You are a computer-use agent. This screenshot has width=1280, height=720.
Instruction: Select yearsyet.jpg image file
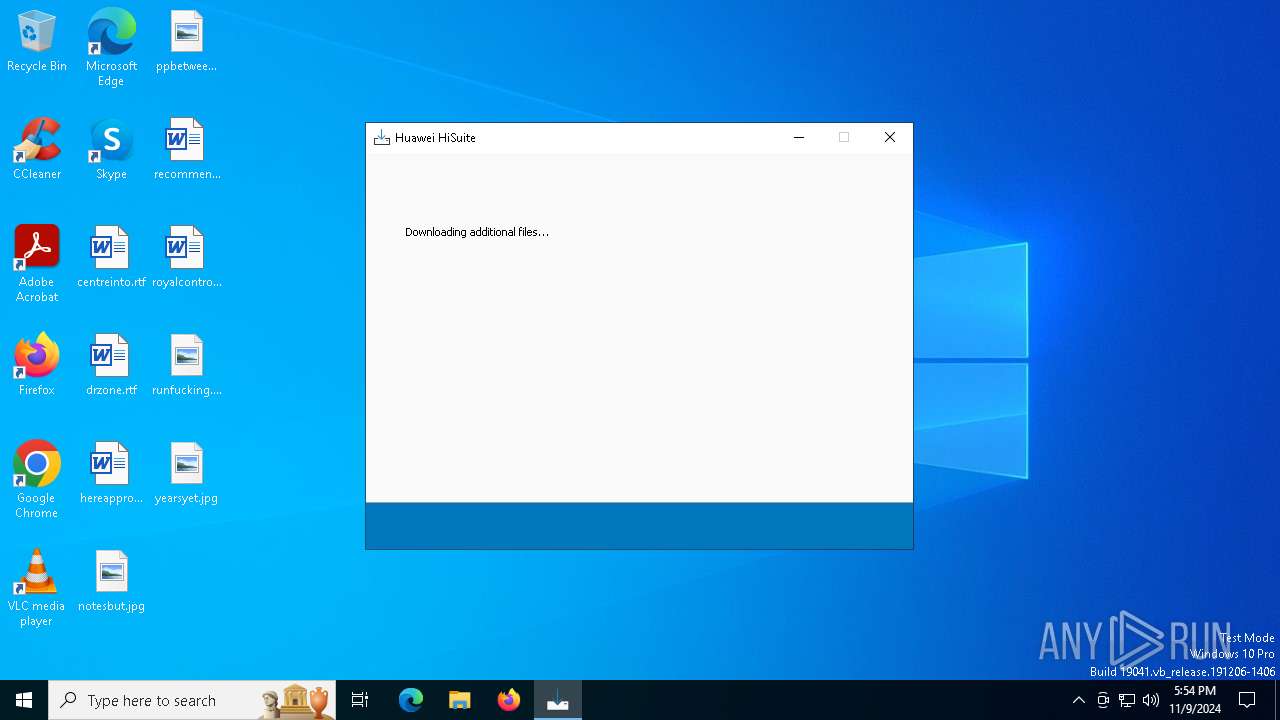[x=186, y=473]
